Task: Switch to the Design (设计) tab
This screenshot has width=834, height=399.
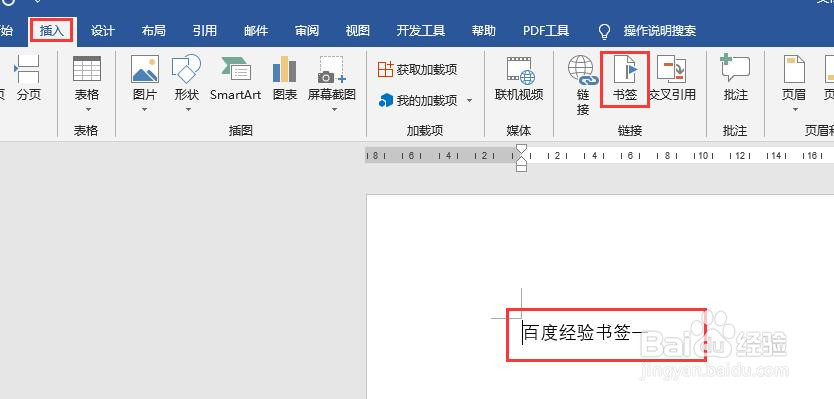Action: (x=102, y=31)
